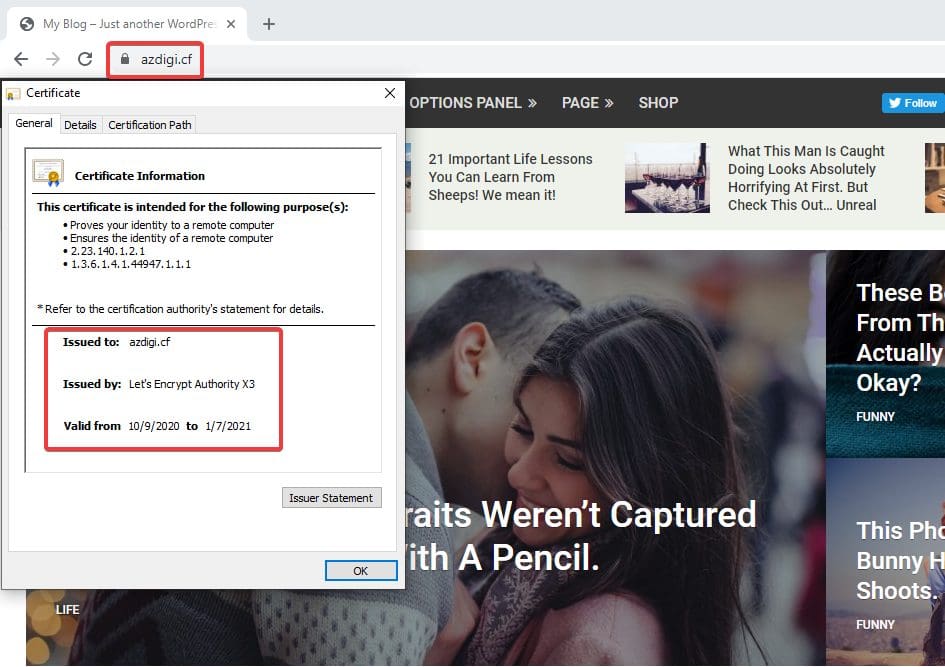
Task: Click the boat thumbnail next to the article
Action: [x=667, y=178]
